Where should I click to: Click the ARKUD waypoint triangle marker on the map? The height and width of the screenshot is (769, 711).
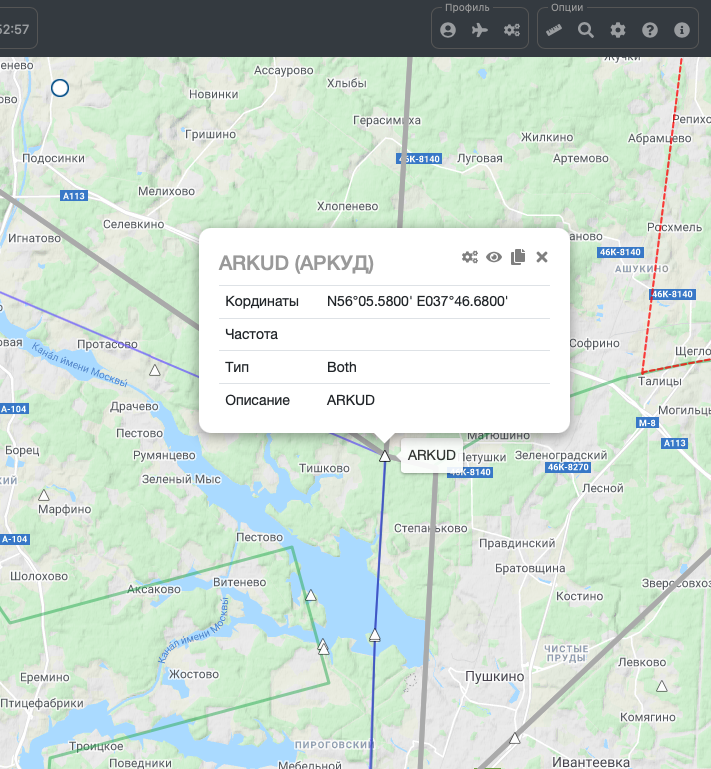pos(385,456)
